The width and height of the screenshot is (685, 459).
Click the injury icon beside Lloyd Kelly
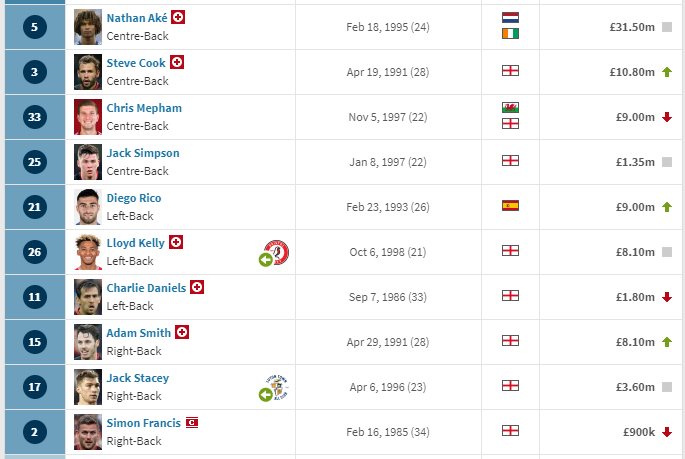click(176, 242)
